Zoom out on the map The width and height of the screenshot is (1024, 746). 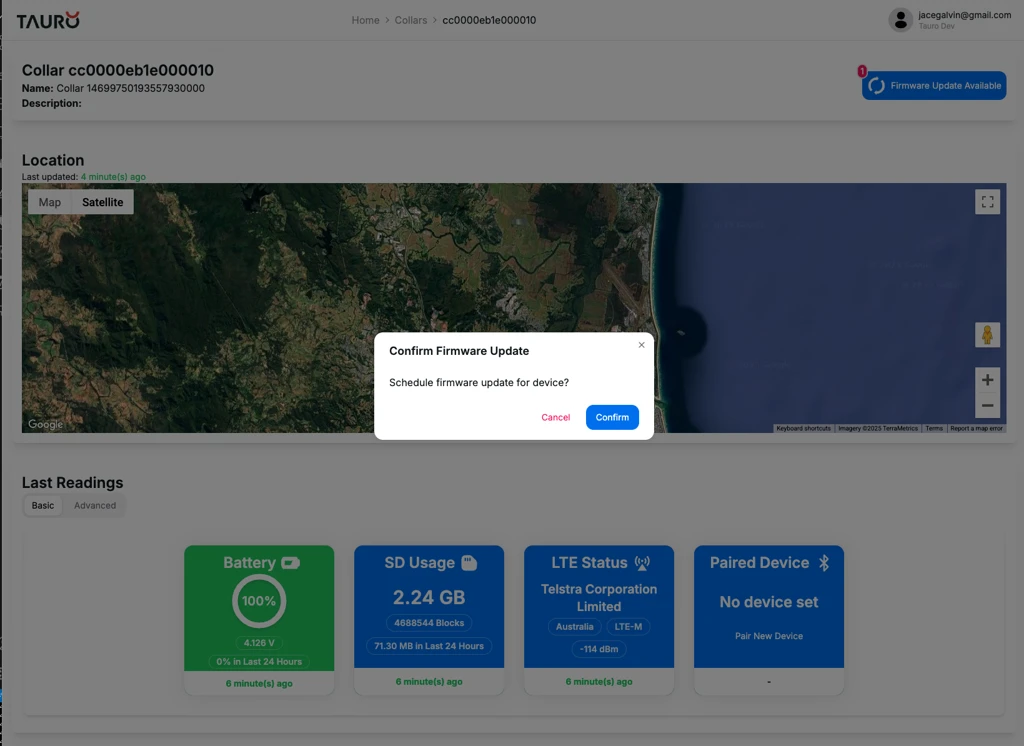click(x=987, y=405)
